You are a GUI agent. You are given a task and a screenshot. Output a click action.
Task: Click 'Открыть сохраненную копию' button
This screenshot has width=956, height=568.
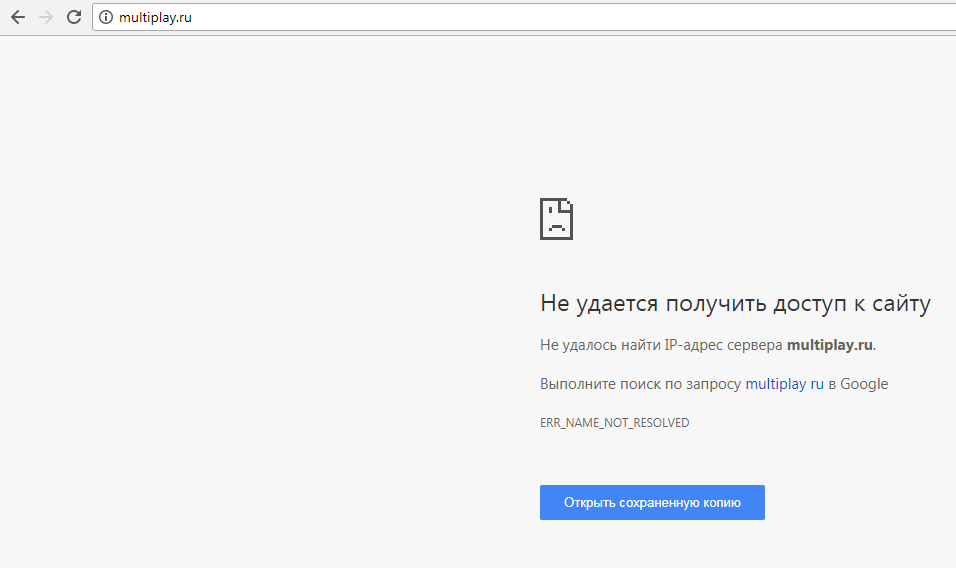click(x=652, y=503)
